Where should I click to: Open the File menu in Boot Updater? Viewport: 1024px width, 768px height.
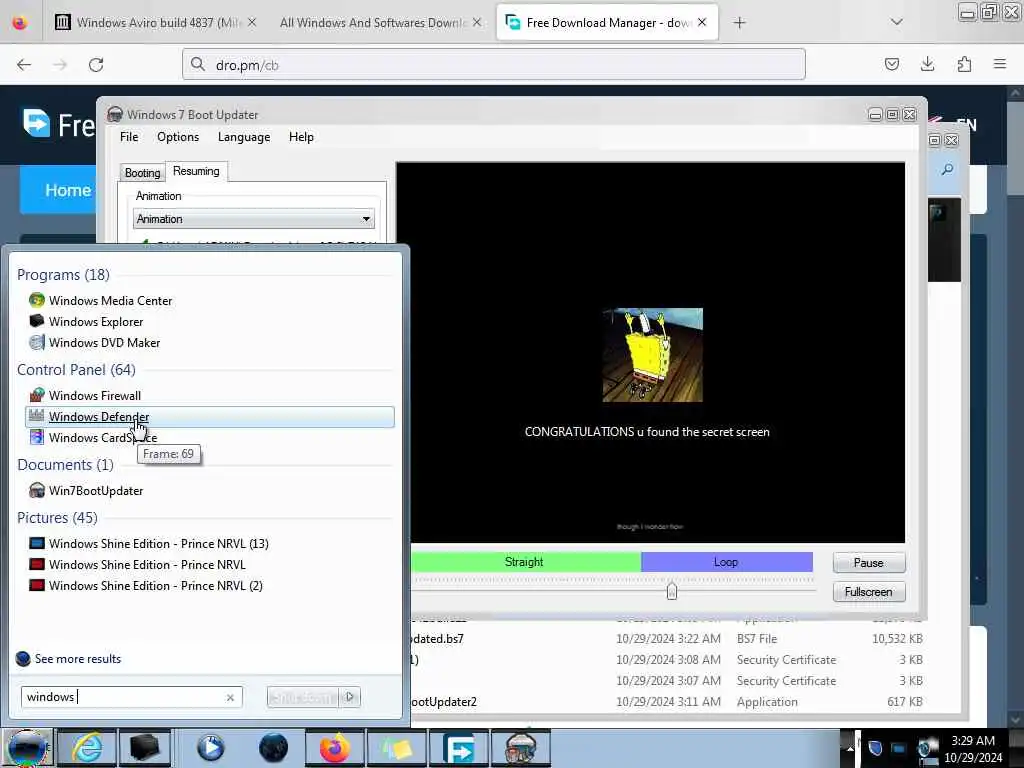coord(129,137)
